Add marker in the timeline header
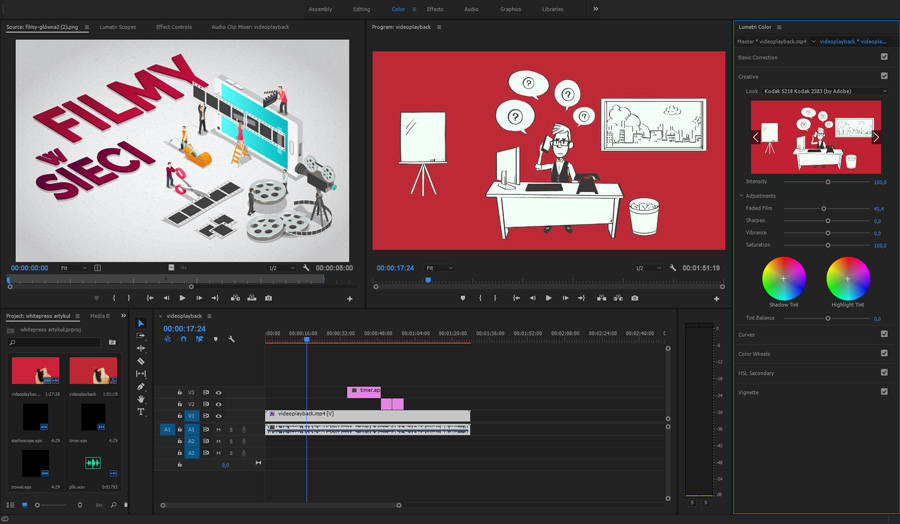This screenshot has width=900, height=524. tap(216, 339)
